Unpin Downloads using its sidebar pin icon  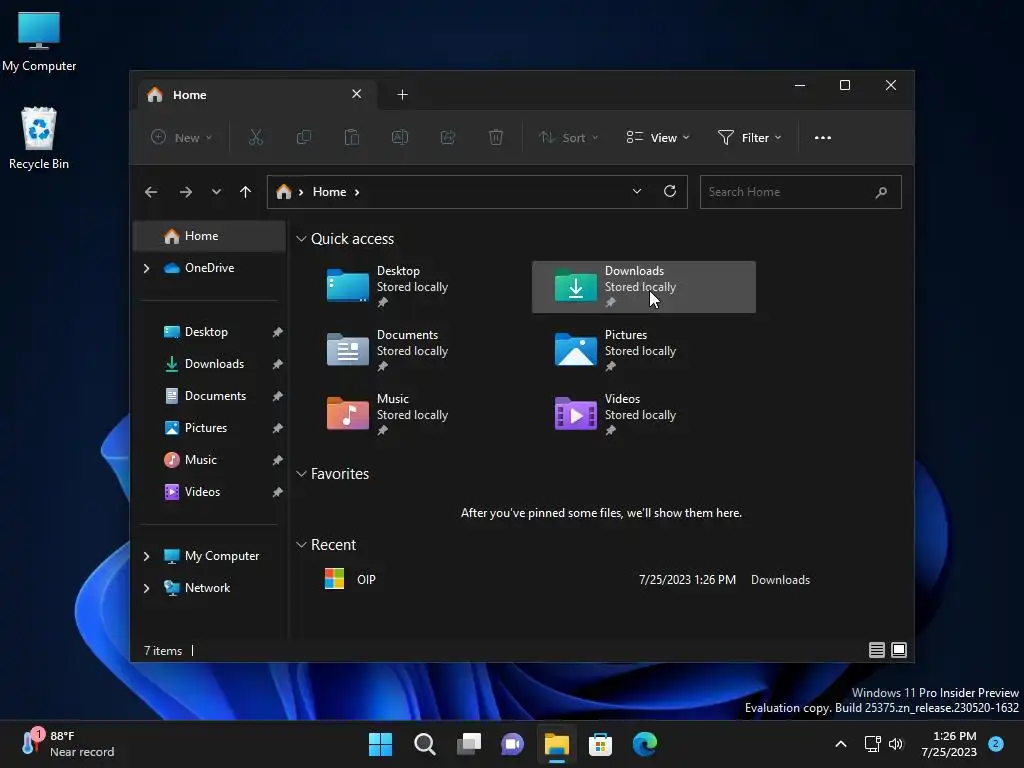[278, 364]
